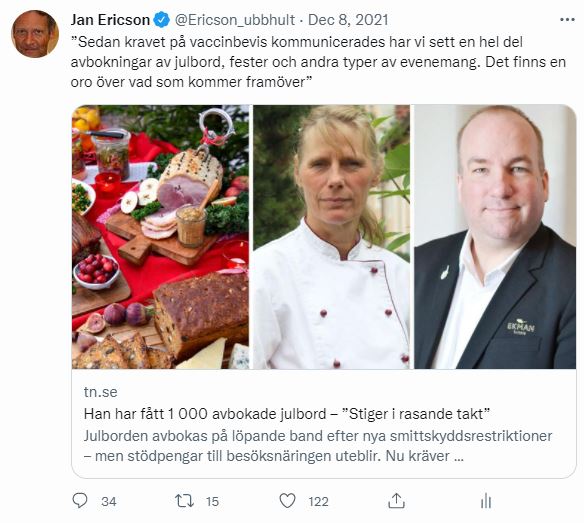Like the tweet with the heart icon

tap(288, 501)
